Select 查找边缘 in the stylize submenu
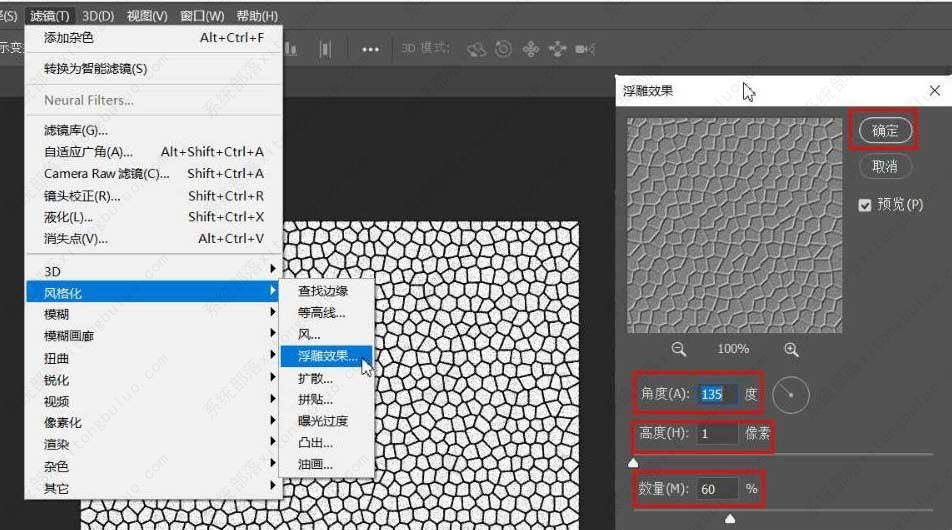952x530 pixels. [323, 291]
